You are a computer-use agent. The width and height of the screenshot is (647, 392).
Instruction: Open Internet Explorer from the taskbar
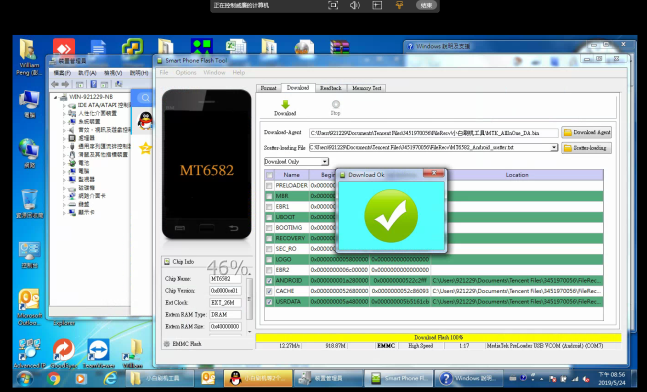[110, 378]
